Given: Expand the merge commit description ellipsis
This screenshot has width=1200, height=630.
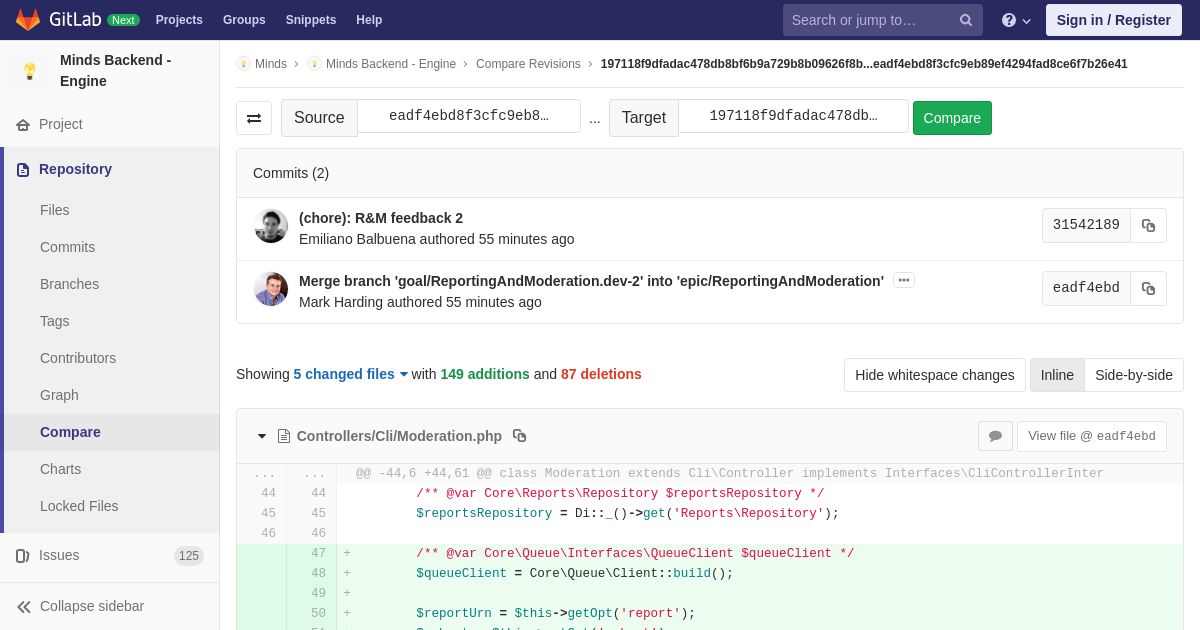Looking at the screenshot, I should point(904,281).
